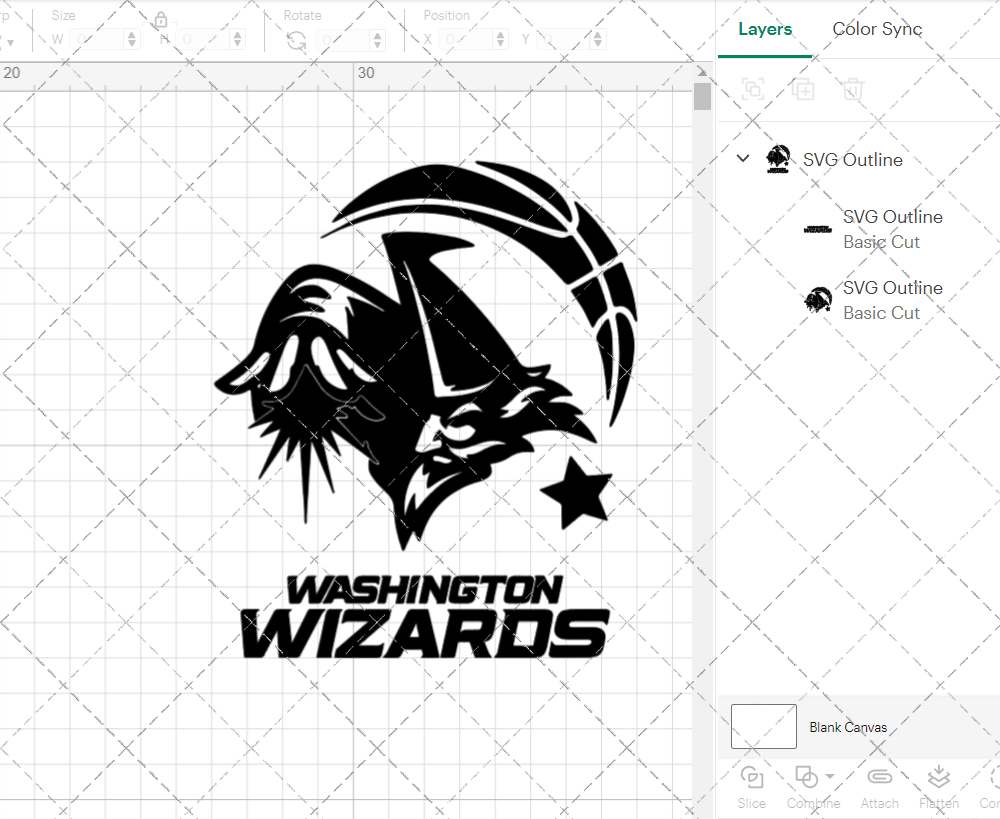Click the Blank Canvas color swatch
Screen dimensions: 1000x819
pyautogui.click(x=763, y=727)
